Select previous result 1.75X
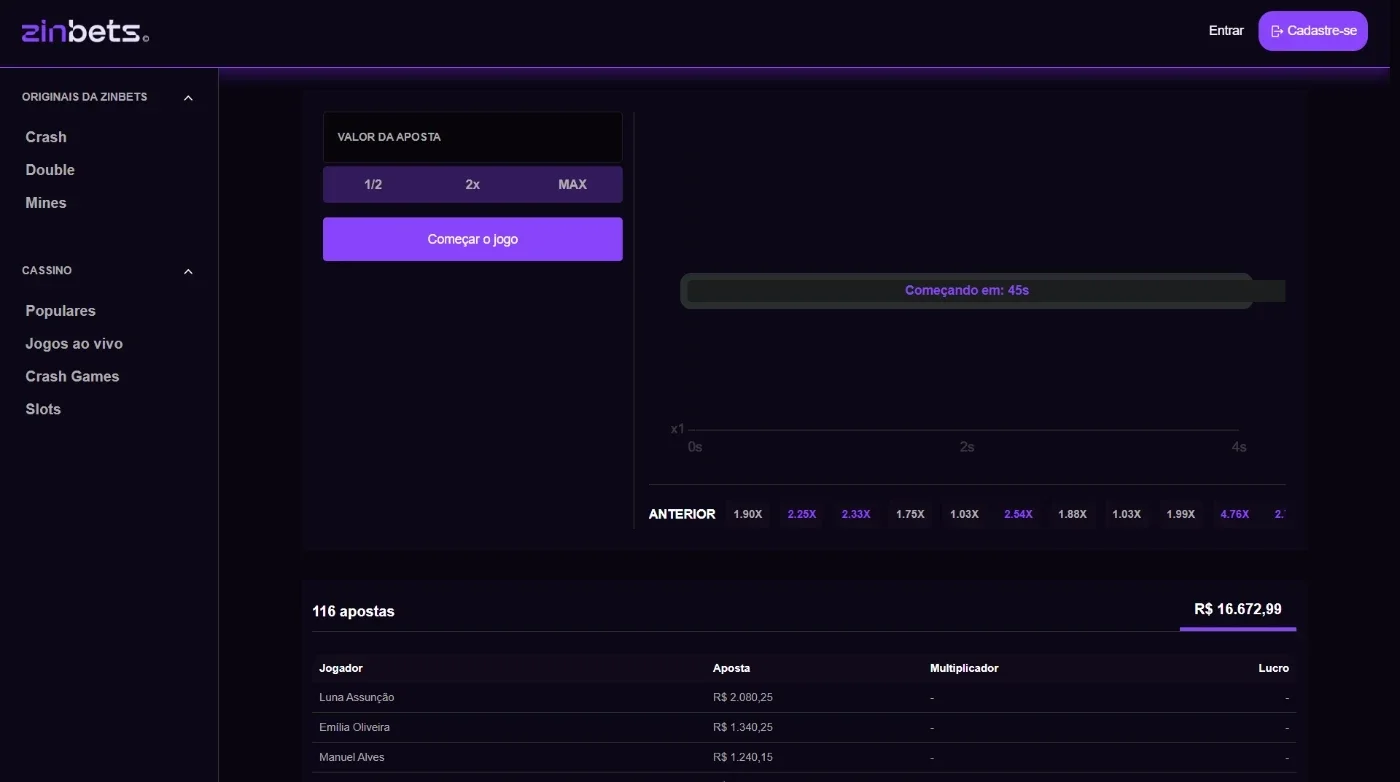The image size is (1400, 782). point(910,514)
